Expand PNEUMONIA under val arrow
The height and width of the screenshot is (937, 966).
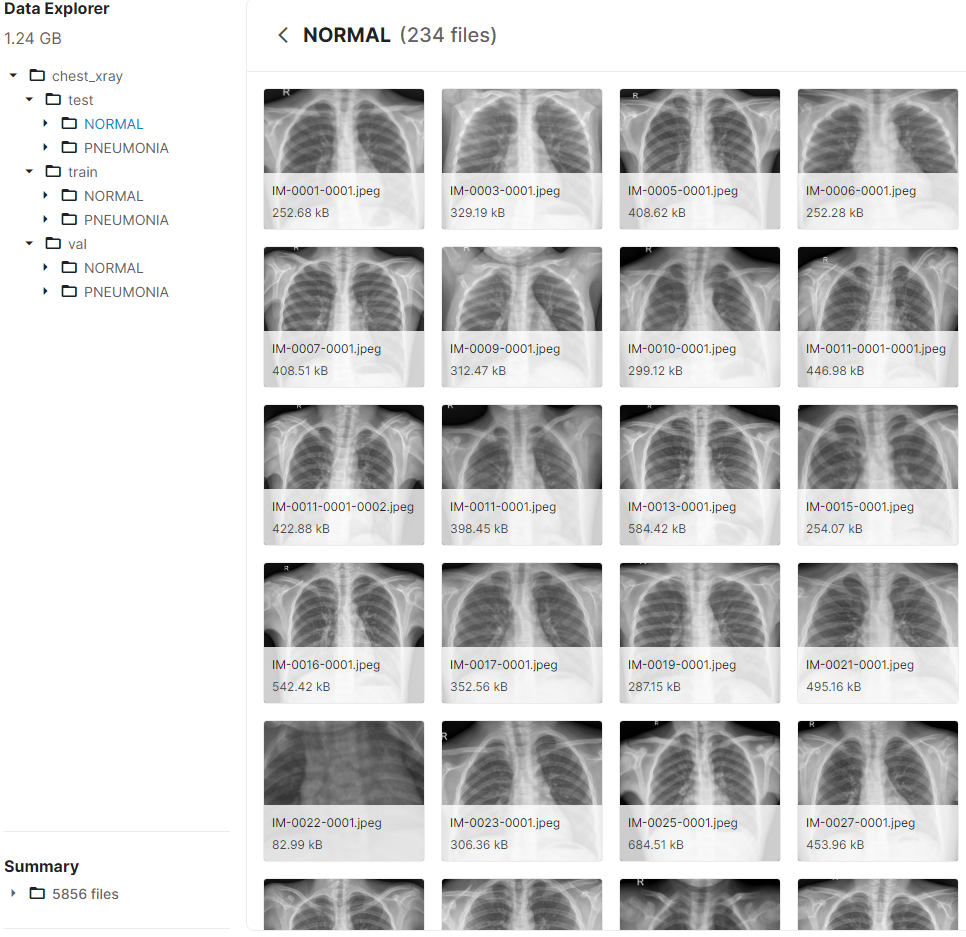(45, 291)
